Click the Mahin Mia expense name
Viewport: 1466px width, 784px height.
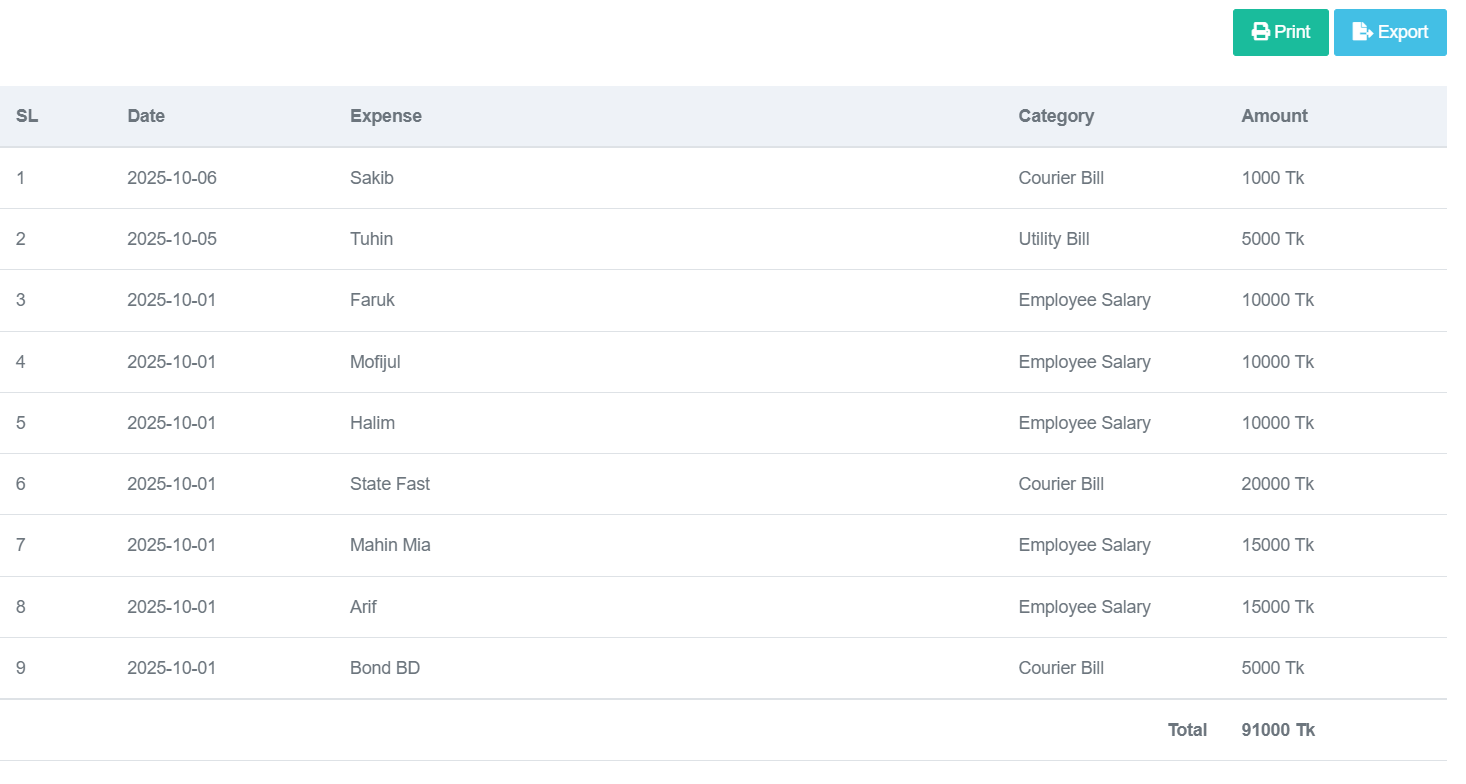tap(390, 545)
